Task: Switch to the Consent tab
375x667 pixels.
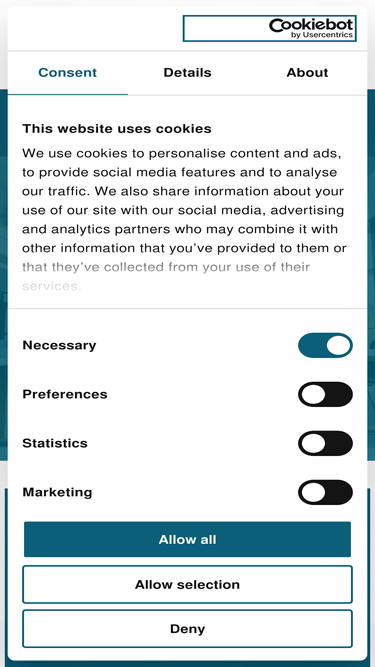Action: (x=68, y=73)
